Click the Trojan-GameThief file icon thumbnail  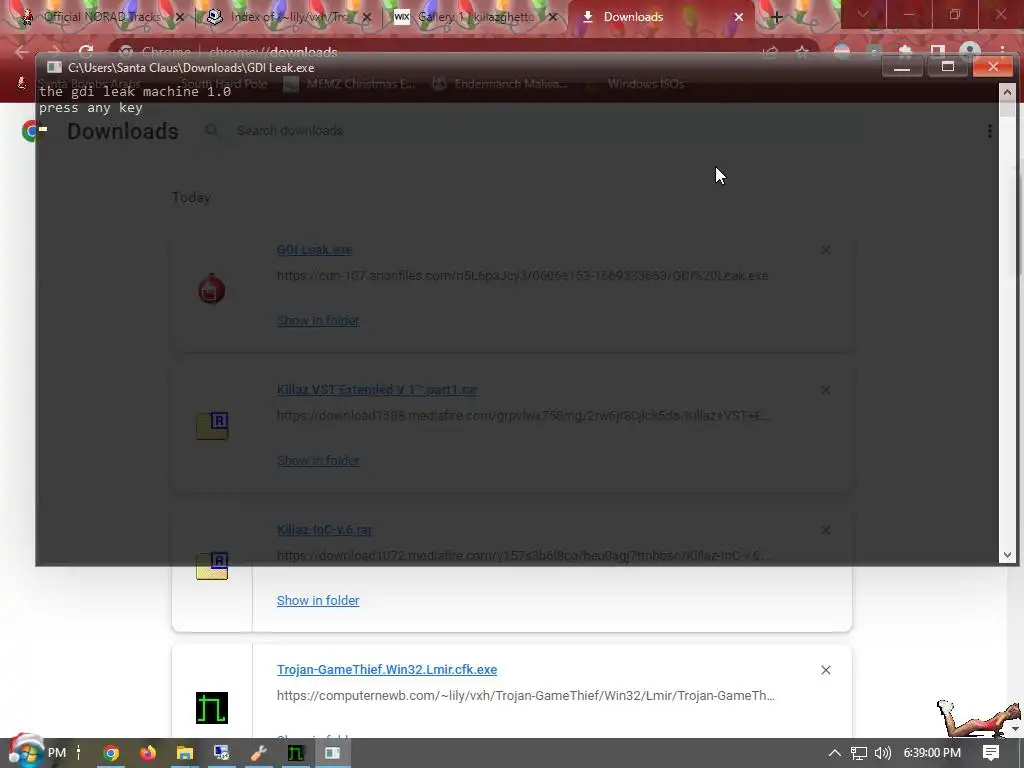[x=212, y=708]
